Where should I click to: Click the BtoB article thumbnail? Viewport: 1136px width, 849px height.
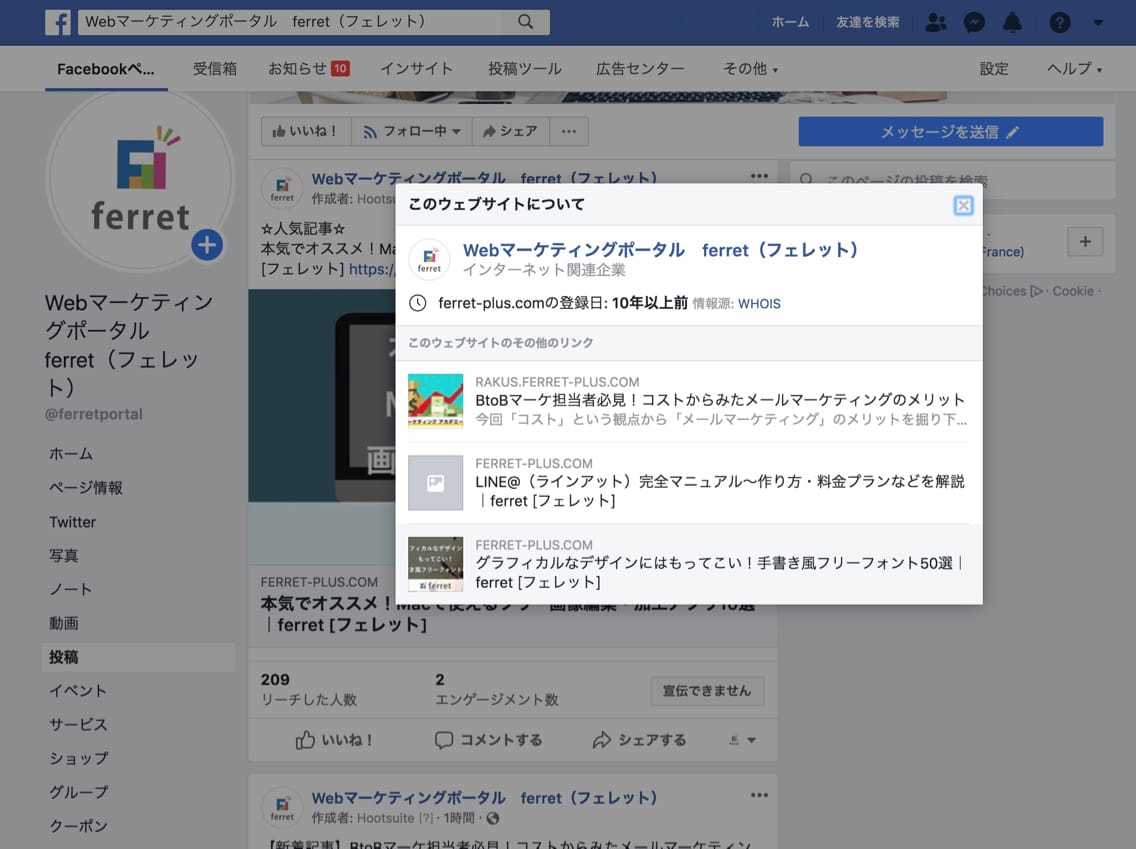point(435,401)
